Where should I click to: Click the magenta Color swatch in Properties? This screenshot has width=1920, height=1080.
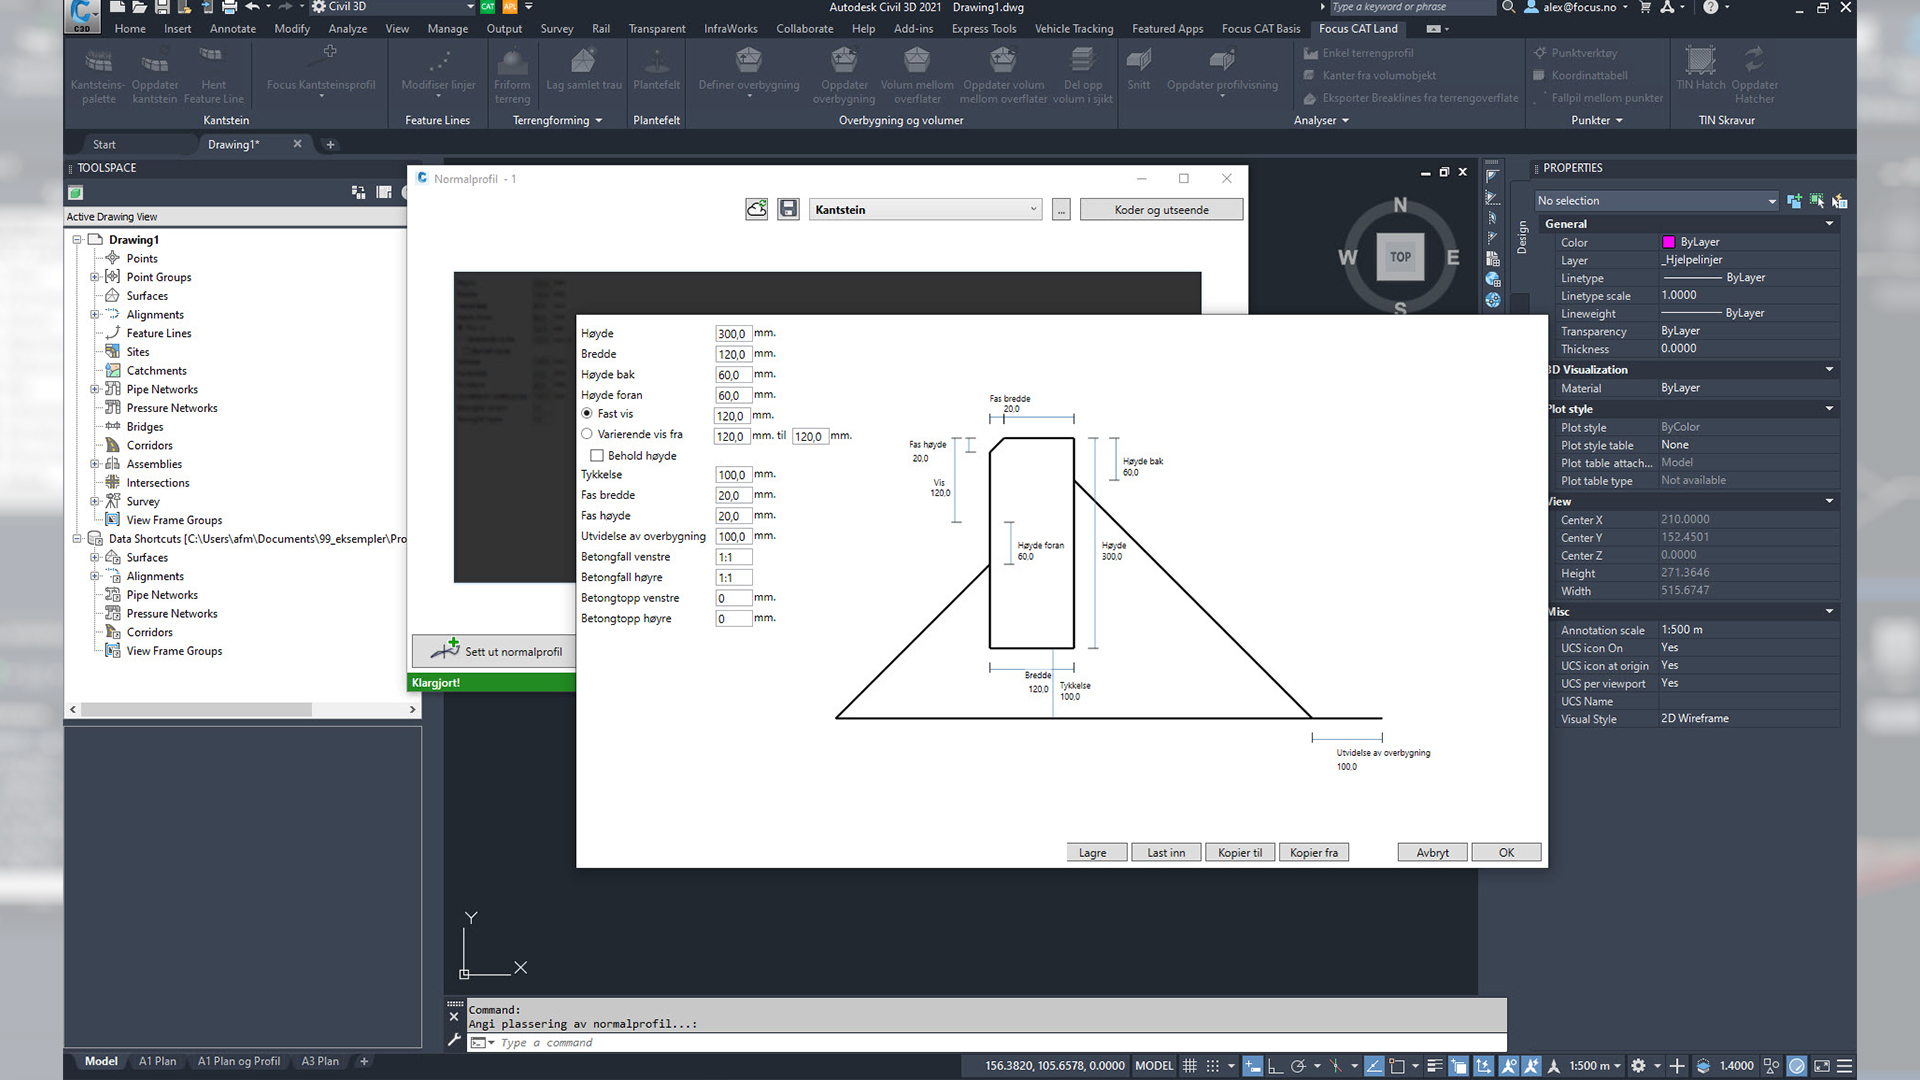[x=1668, y=242]
